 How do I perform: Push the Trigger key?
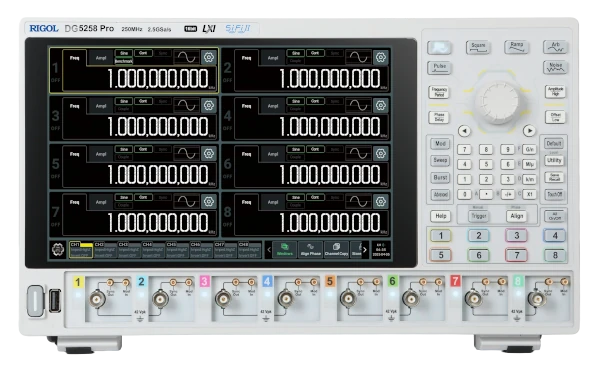[x=479, y=216]
